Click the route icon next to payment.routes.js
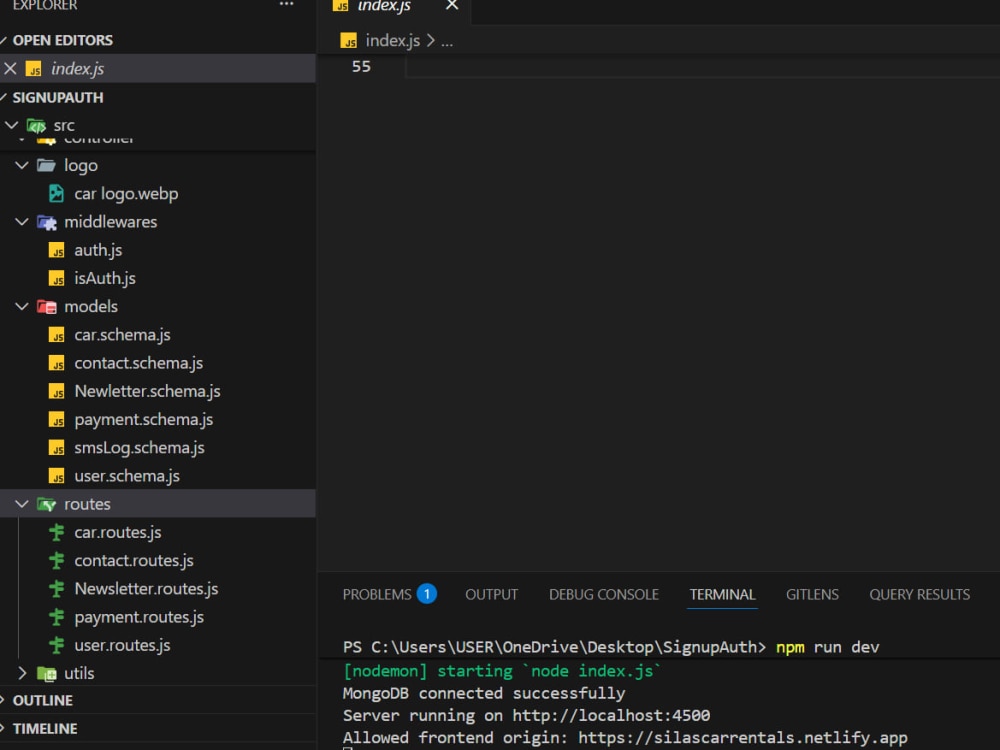The height and width of the screenshot is (750, 1000). pyautogui.click(x=57, y=617)
